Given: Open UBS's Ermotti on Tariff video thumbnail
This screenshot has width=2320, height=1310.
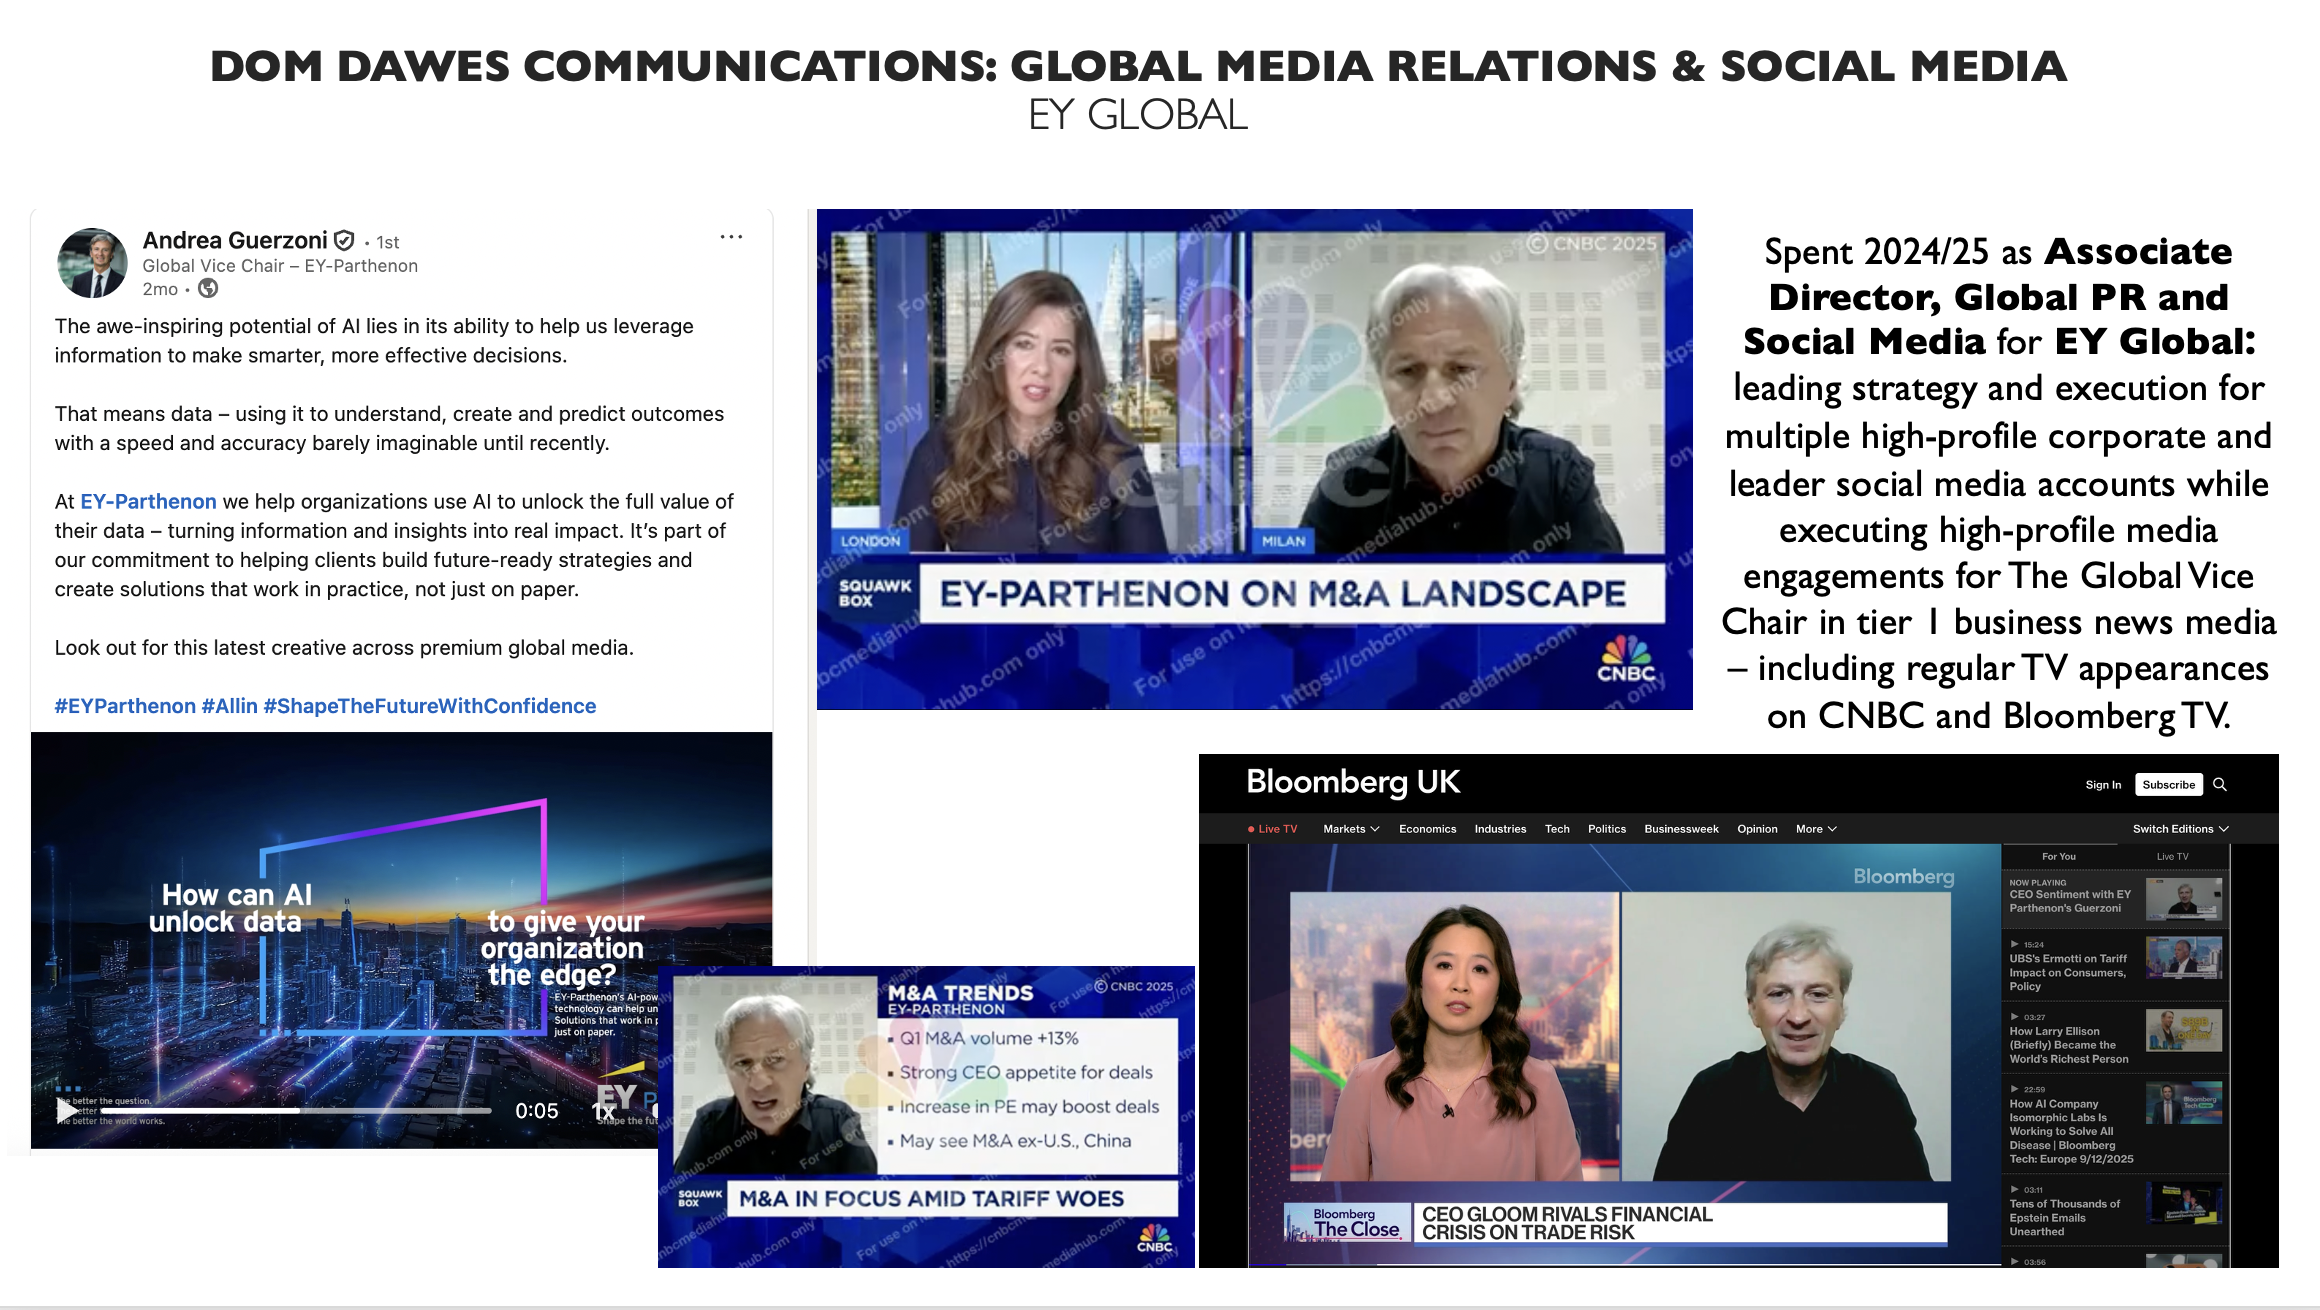Looking at the screenshot, I should coord(2184,958).
